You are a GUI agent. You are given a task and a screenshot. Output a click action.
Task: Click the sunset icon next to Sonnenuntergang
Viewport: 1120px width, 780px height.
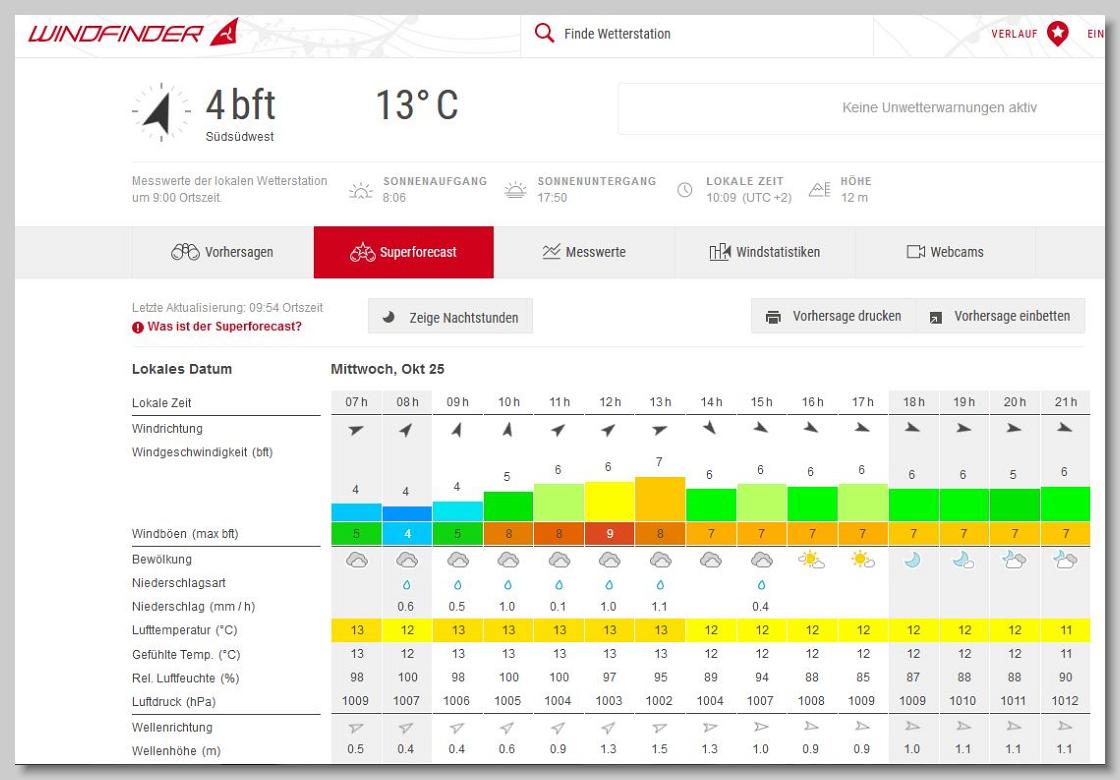pyautogui.click(x=515, y=190)
